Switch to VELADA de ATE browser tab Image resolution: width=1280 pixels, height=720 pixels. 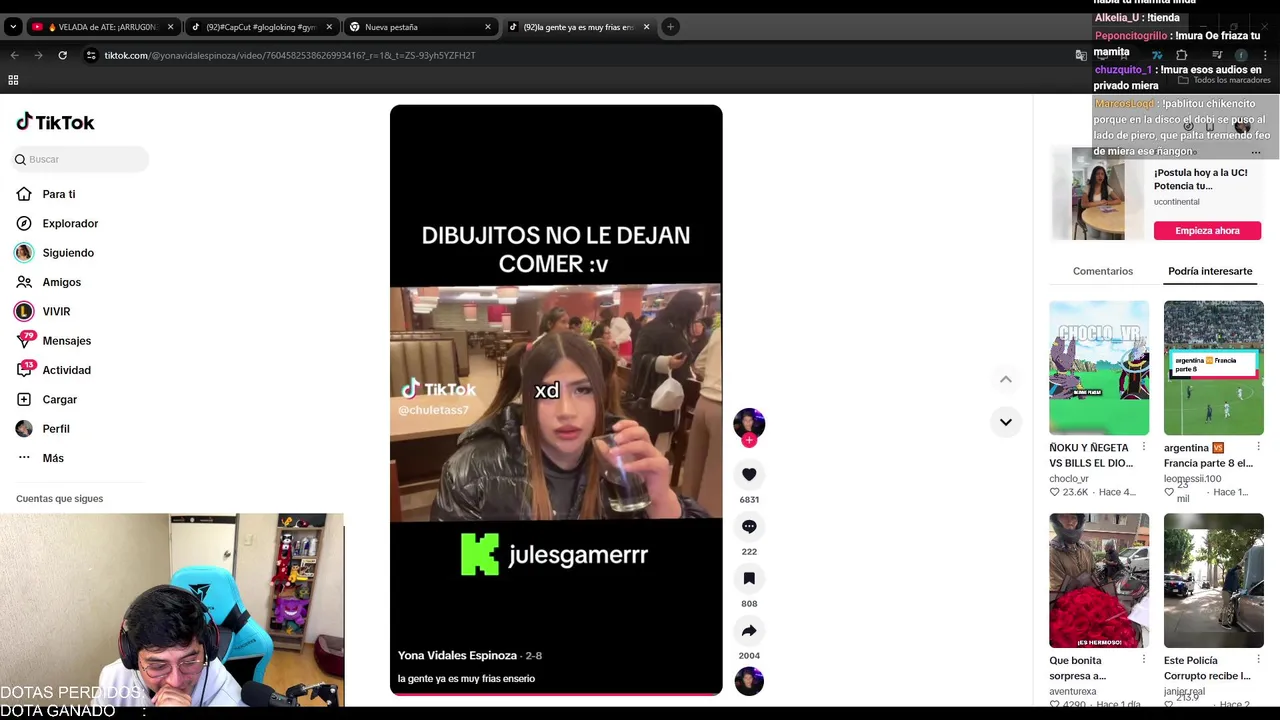(102, 27)
